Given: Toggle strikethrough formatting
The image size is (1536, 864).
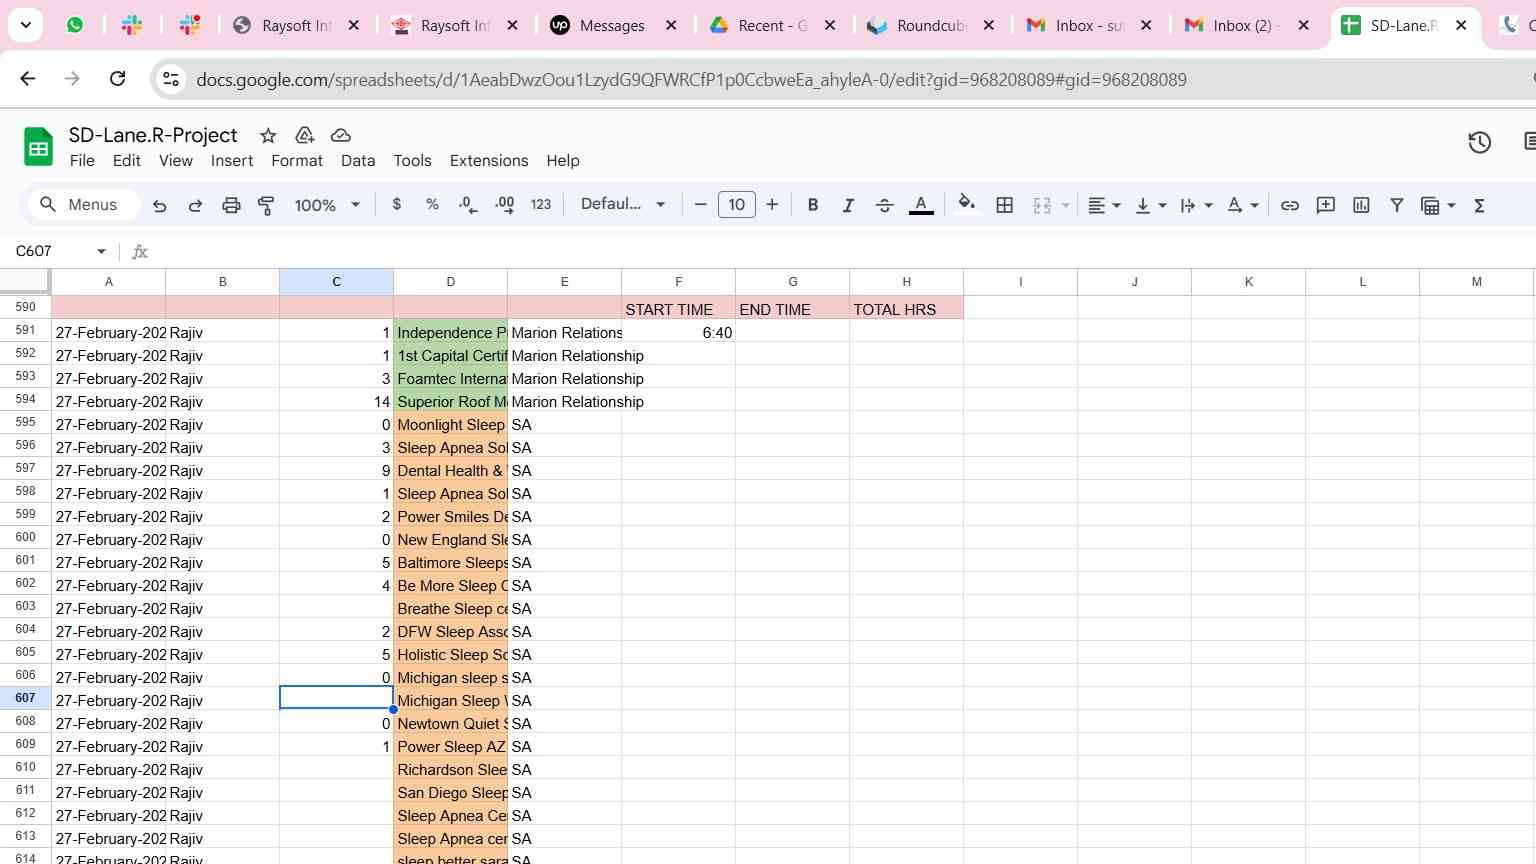Looking at the screenshot, I should 884,205.
